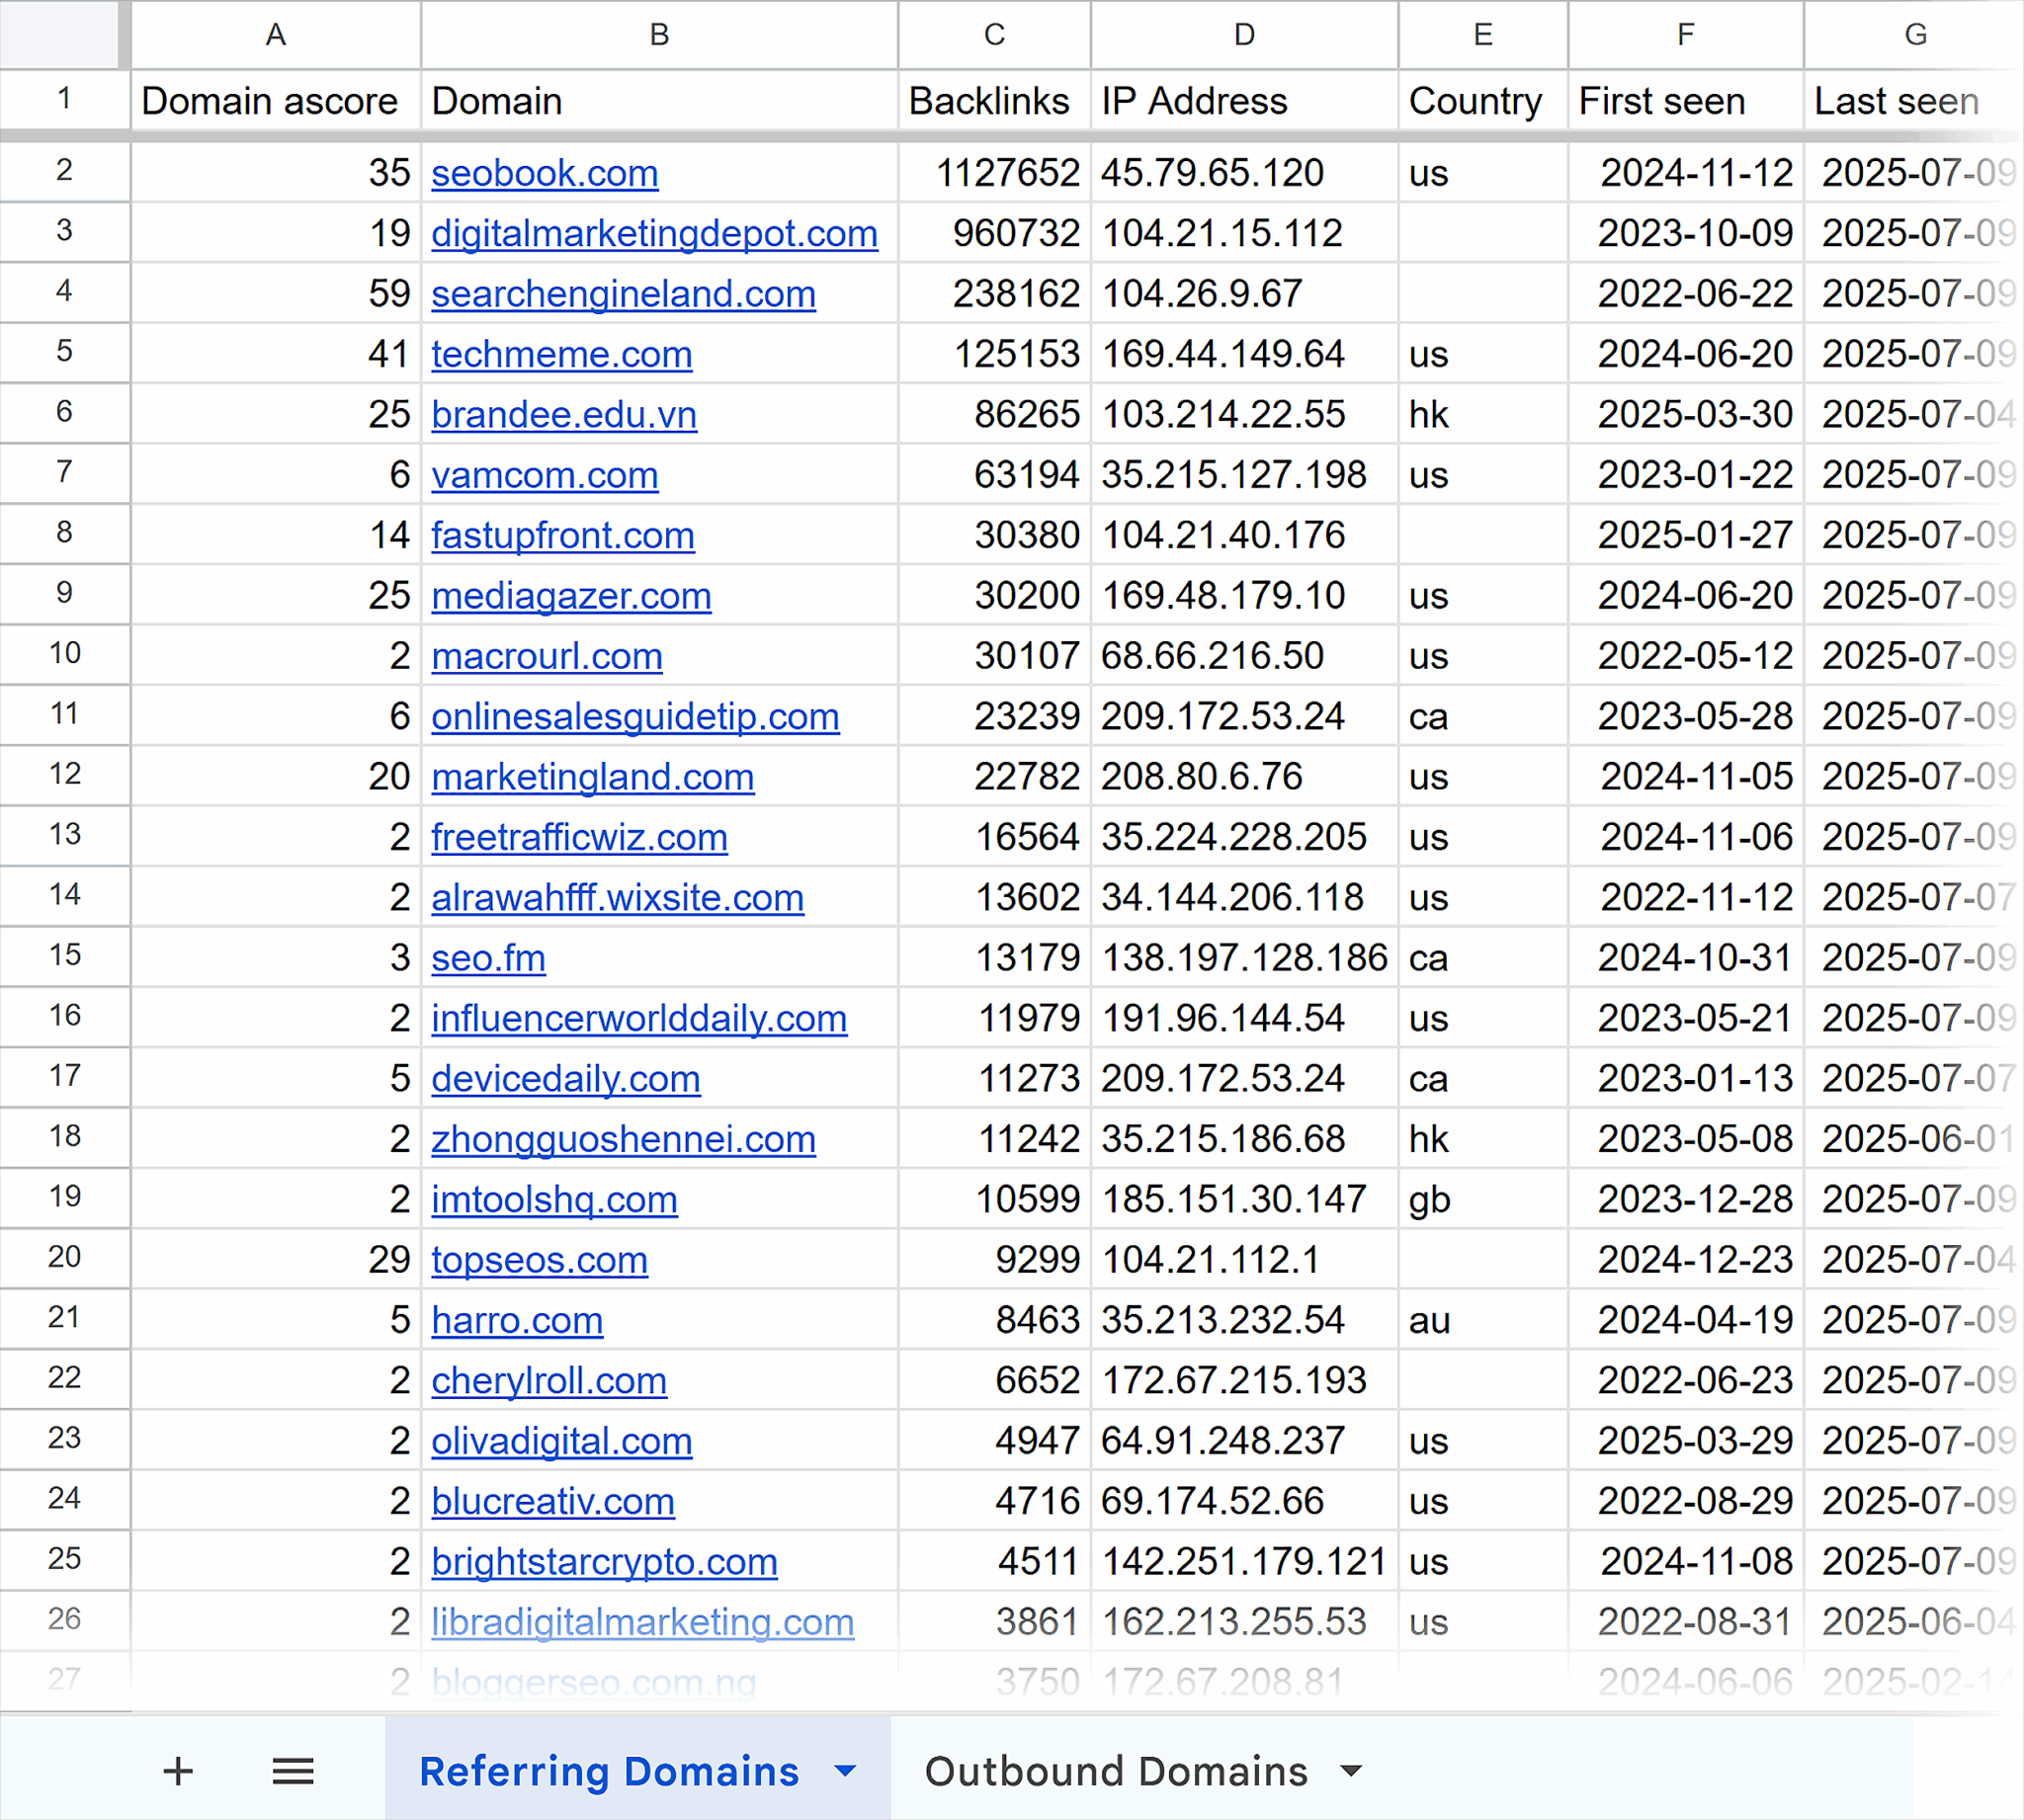Select column A header
This screenshot has height=1820, width=2024.
pyautogui.click(x=274, y=34)
